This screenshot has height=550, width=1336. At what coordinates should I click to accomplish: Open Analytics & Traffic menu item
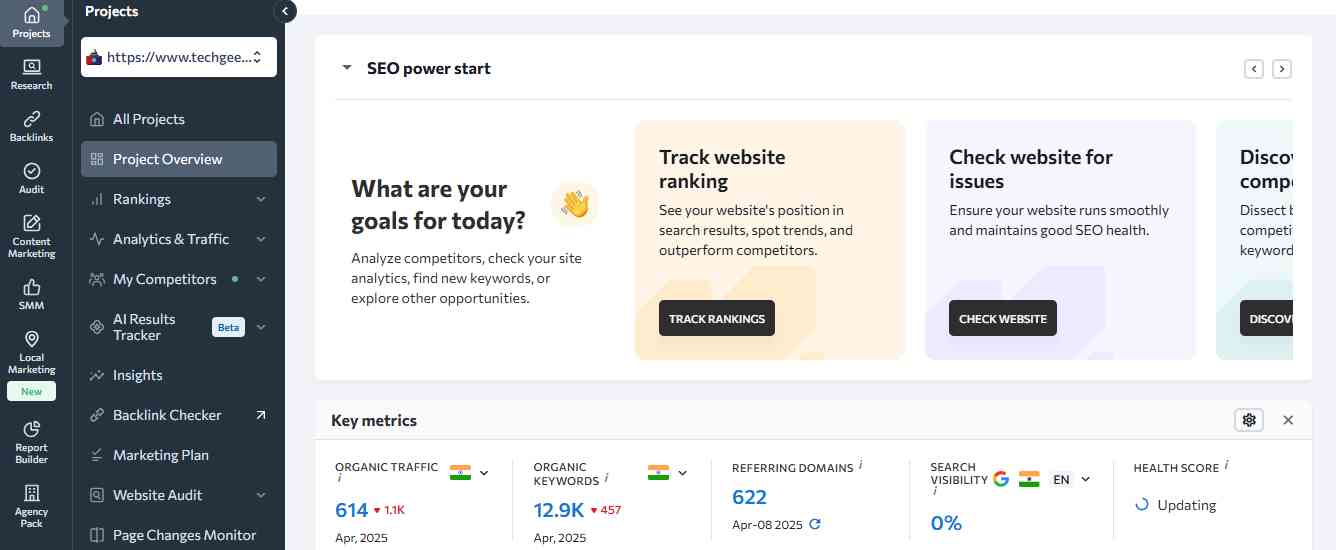click(171, 239)
